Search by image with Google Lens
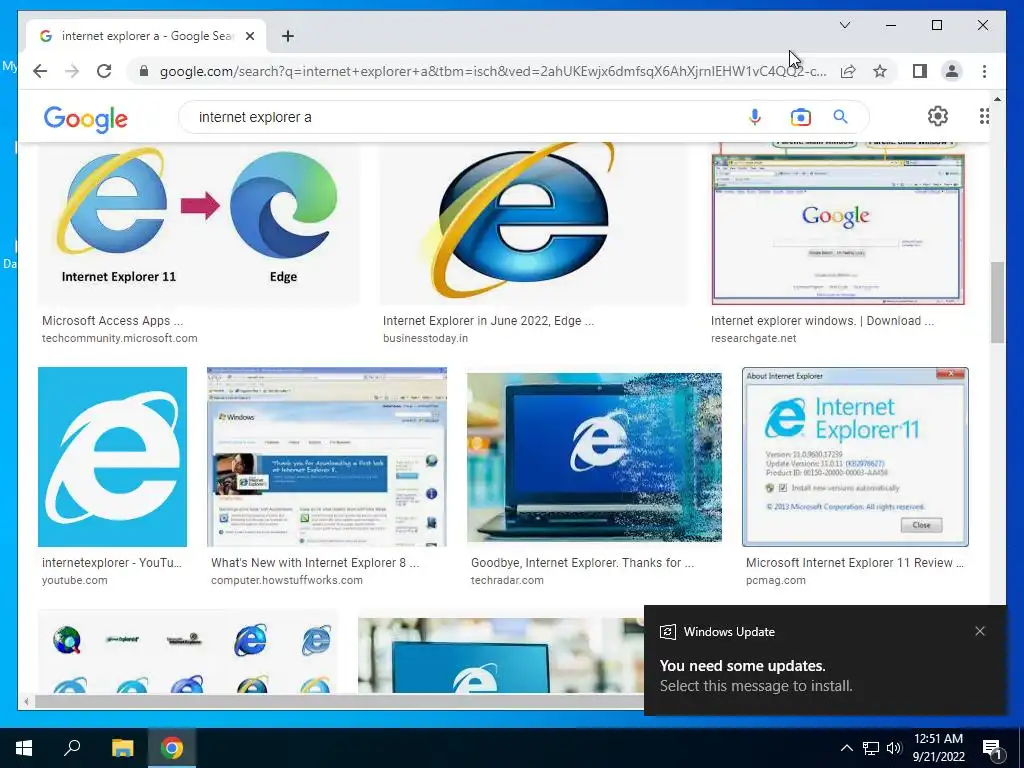 tap(801, 117)
